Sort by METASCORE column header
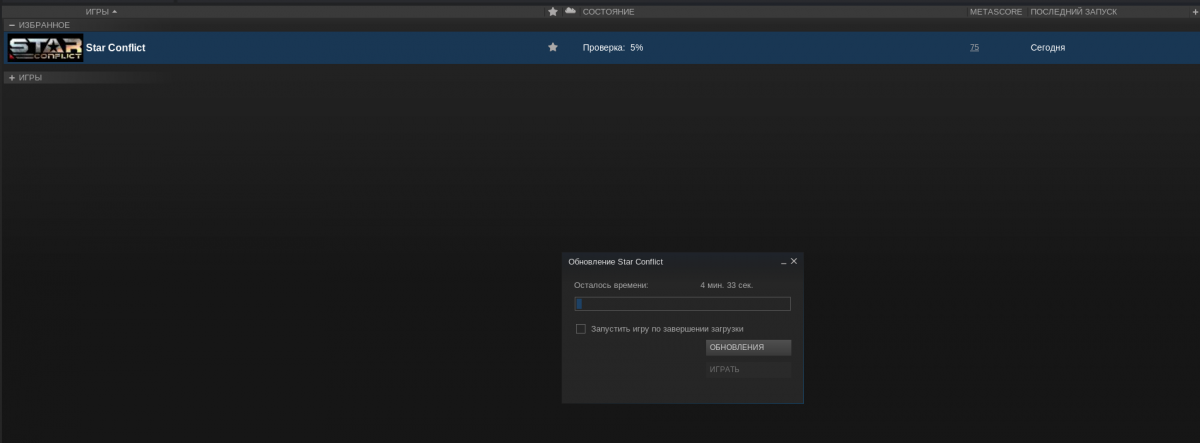 [994, 12]
